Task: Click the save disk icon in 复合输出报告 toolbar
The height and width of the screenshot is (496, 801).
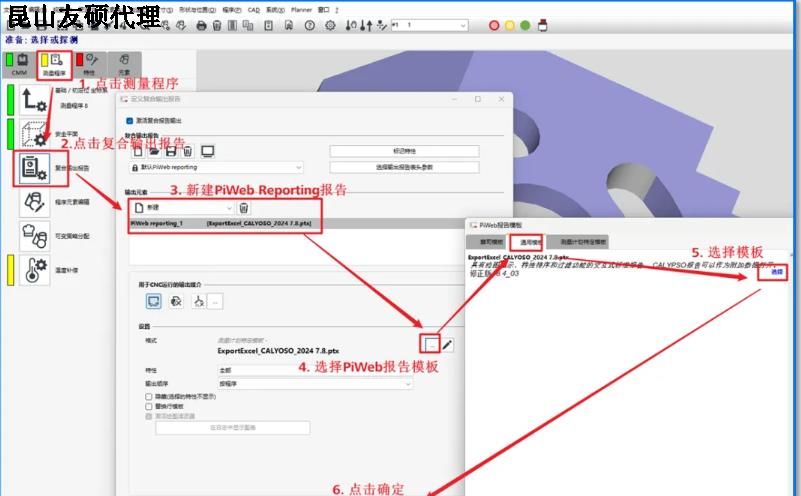Action: pyautogui.click(x=172, y=150)
